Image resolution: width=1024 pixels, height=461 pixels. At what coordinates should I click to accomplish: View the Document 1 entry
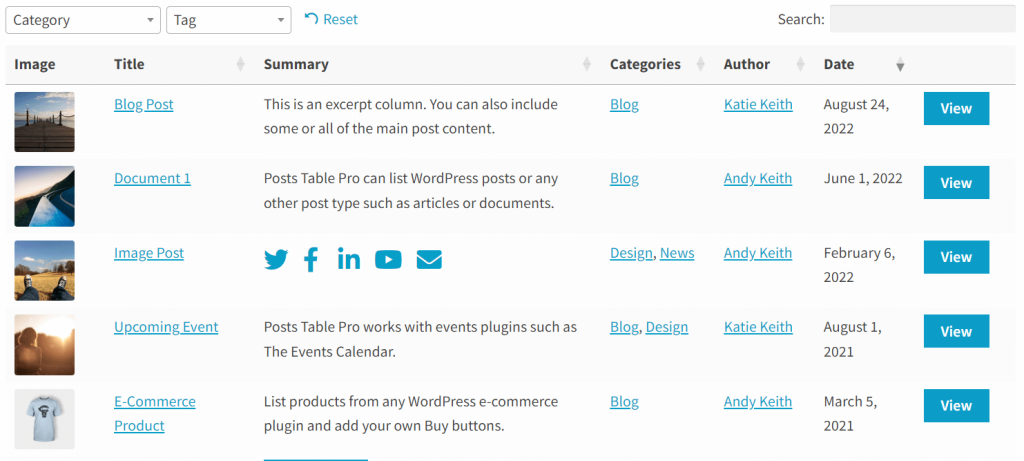pos(956,183)
